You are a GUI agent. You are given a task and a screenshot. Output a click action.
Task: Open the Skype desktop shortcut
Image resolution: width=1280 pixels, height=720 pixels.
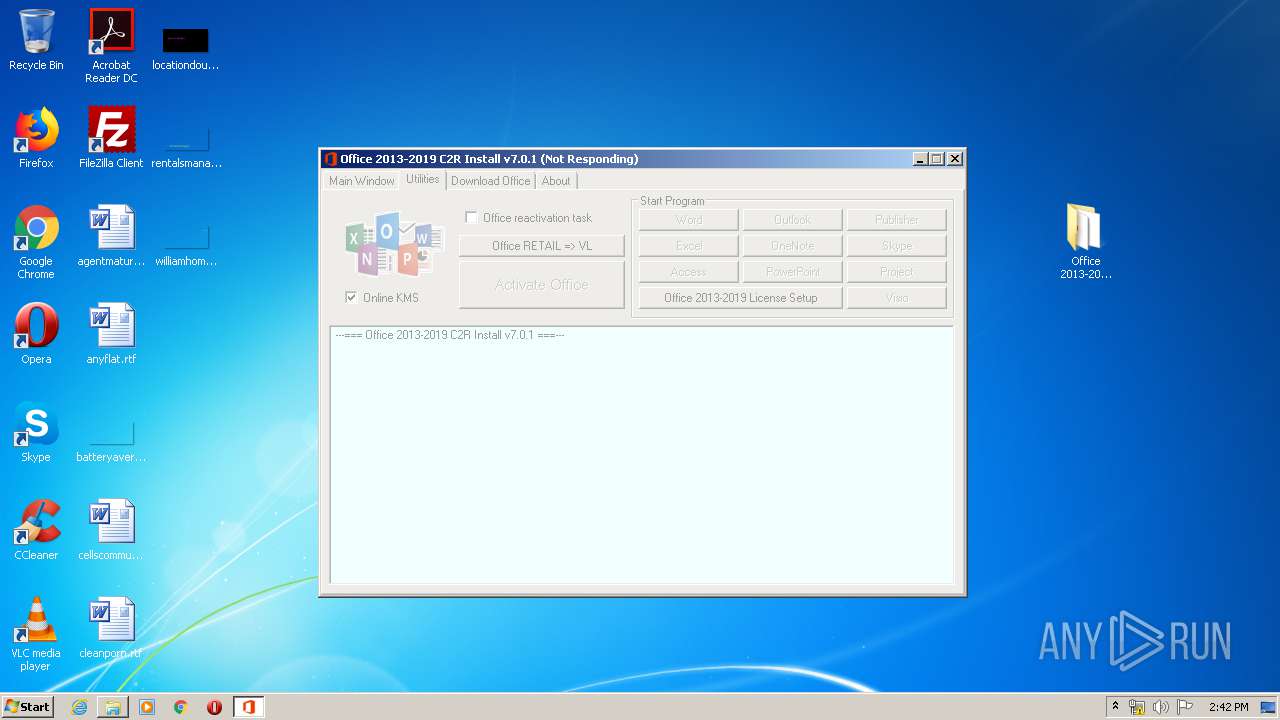click(36, 432)
